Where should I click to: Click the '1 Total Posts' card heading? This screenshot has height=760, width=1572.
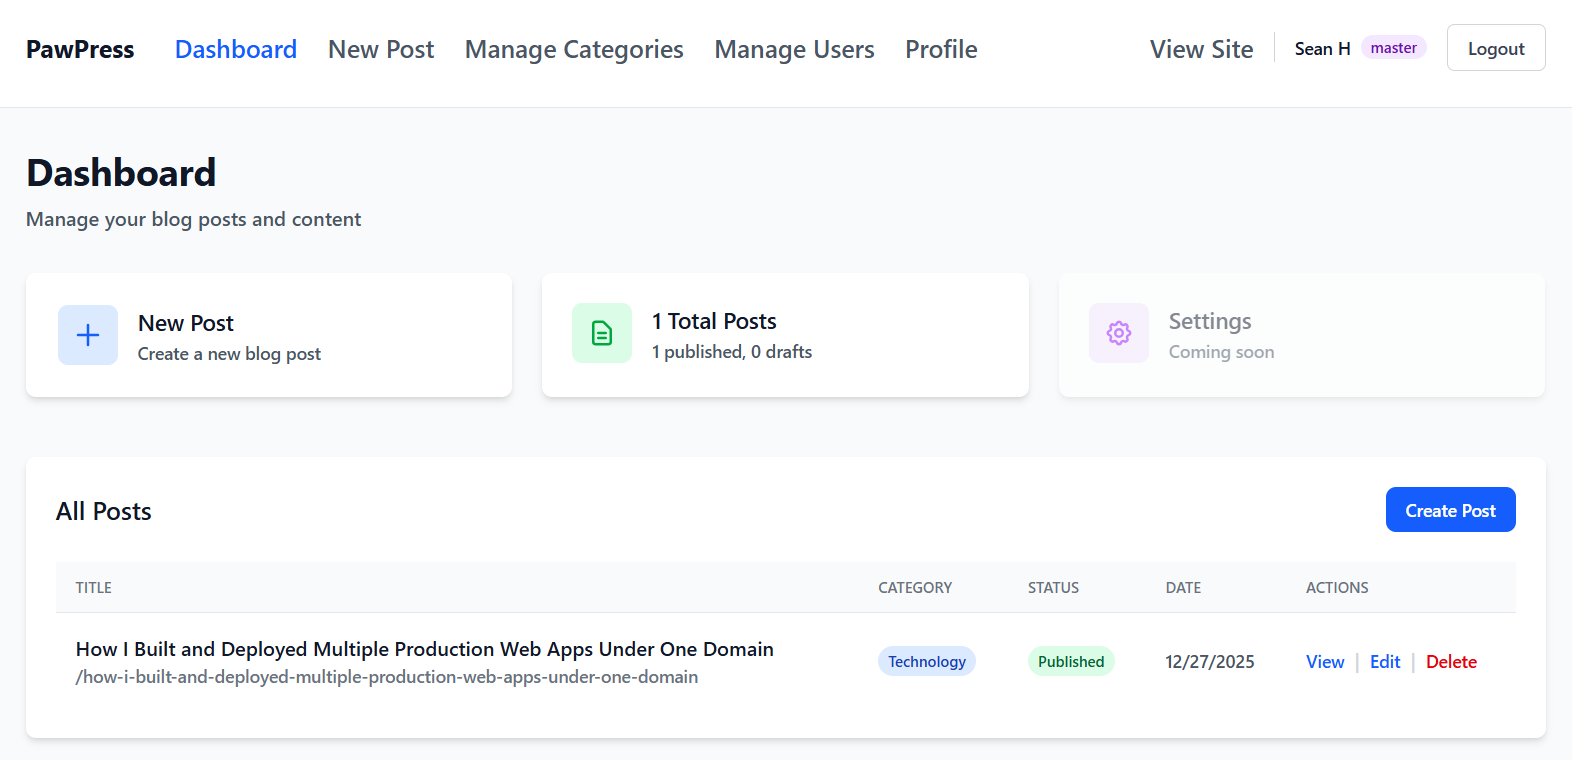coord(714,321)
